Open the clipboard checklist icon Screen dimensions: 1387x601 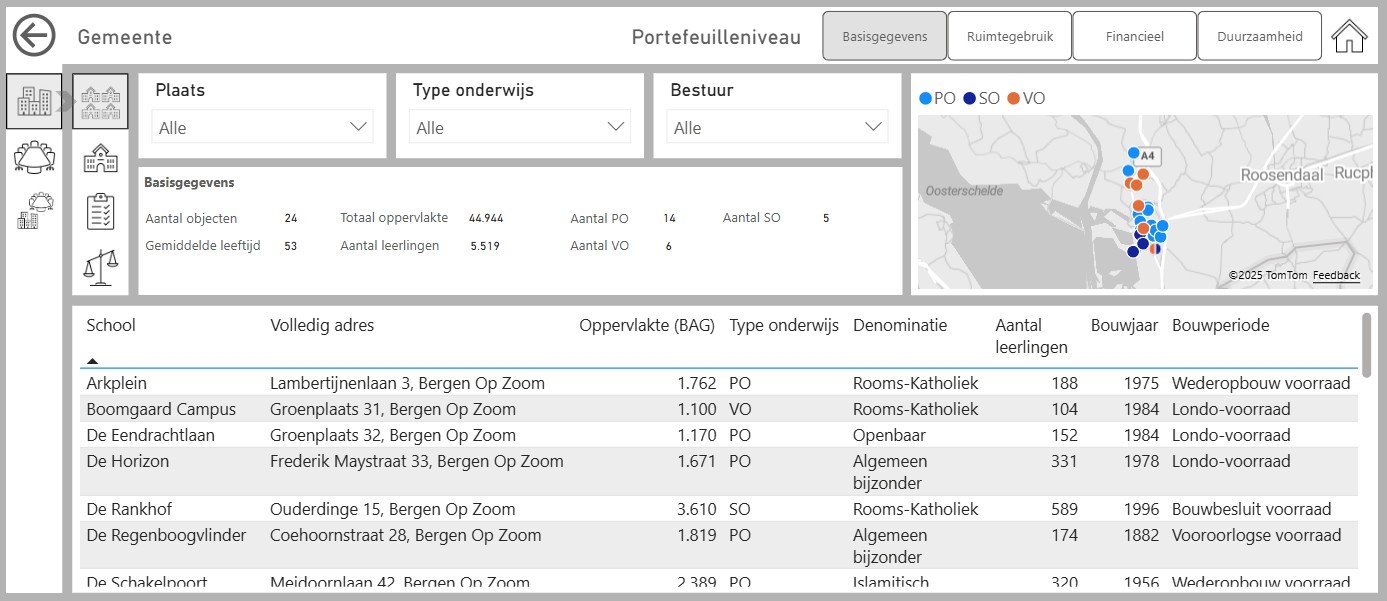(100, 211)
